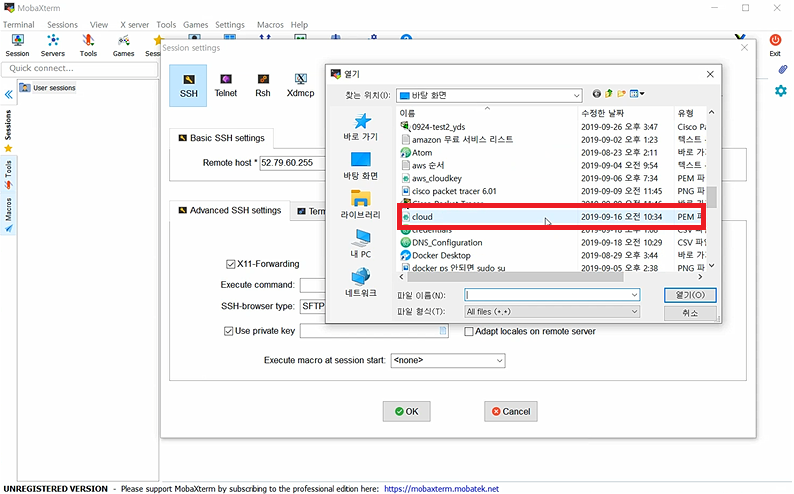Click the private key browse file icon

coord(443,331)
